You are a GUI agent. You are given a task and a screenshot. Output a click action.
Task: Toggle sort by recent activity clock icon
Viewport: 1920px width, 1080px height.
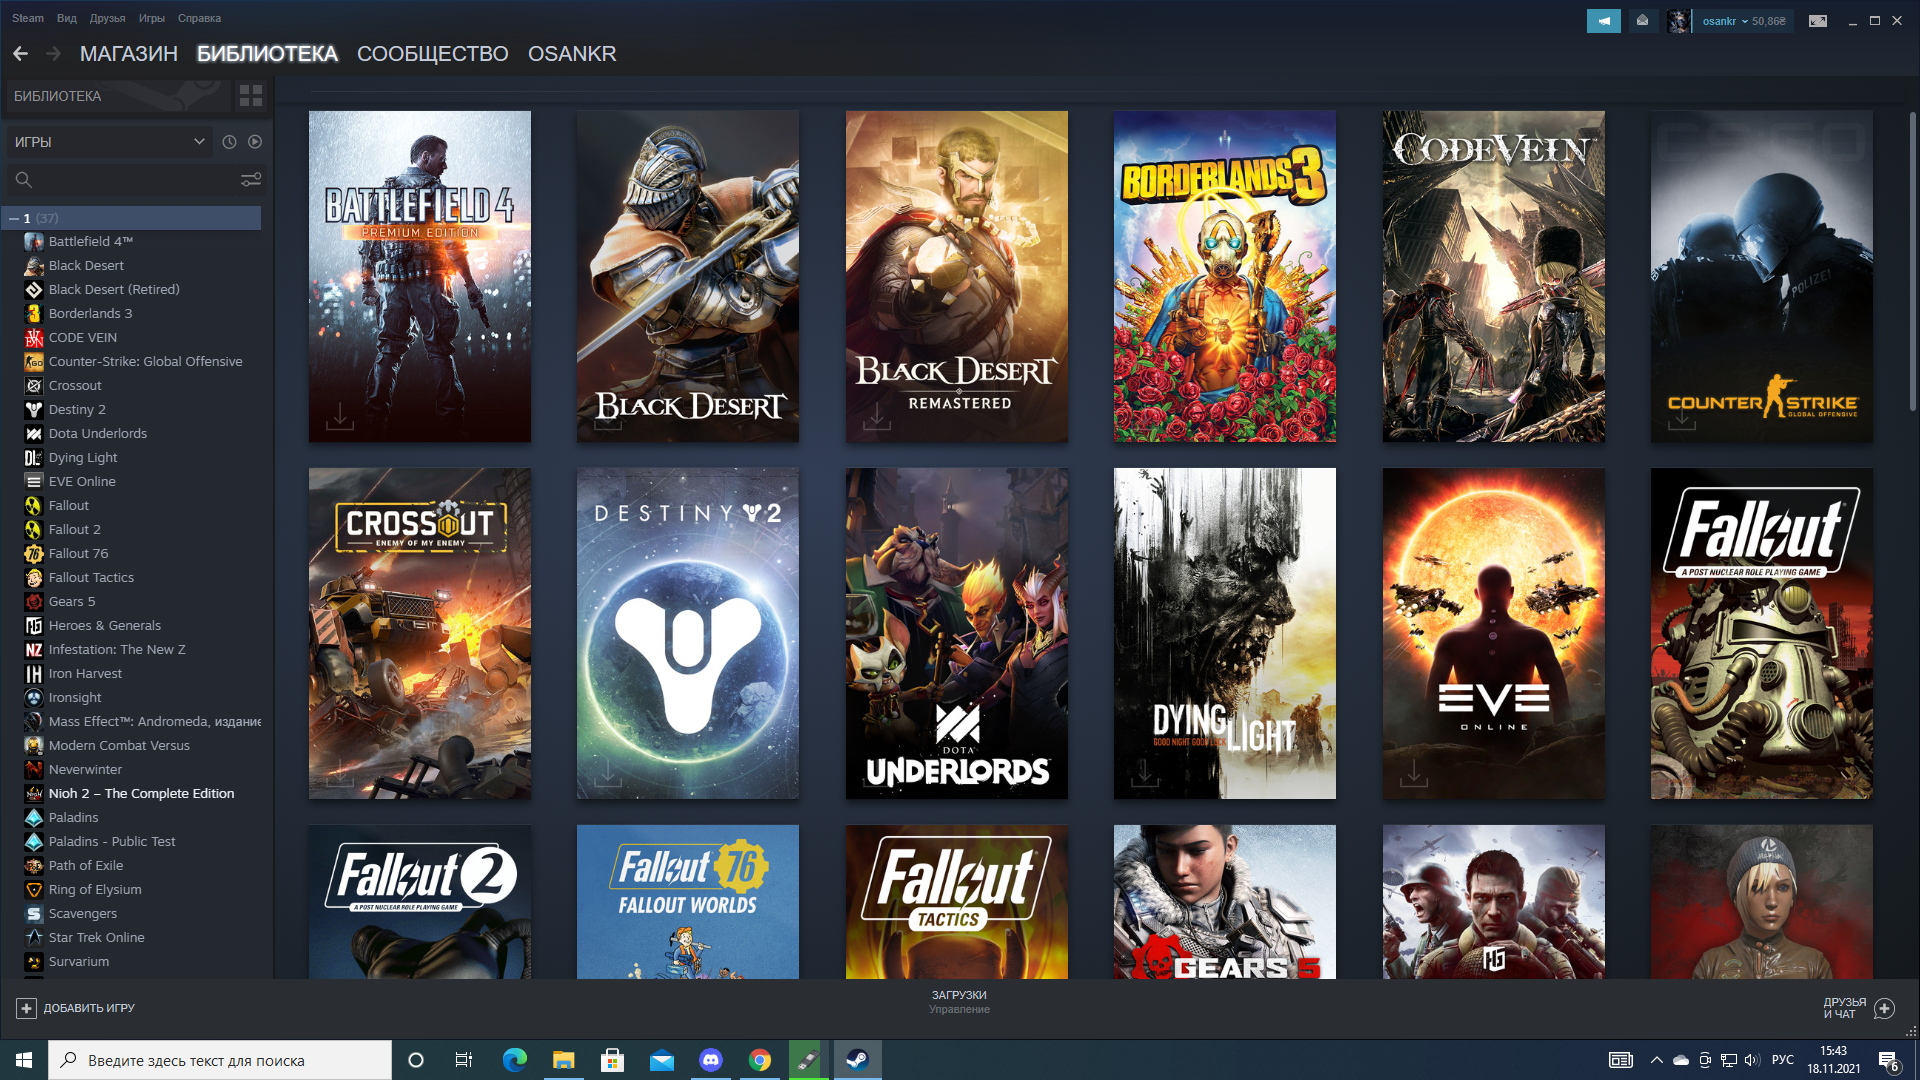pos(229,142)
